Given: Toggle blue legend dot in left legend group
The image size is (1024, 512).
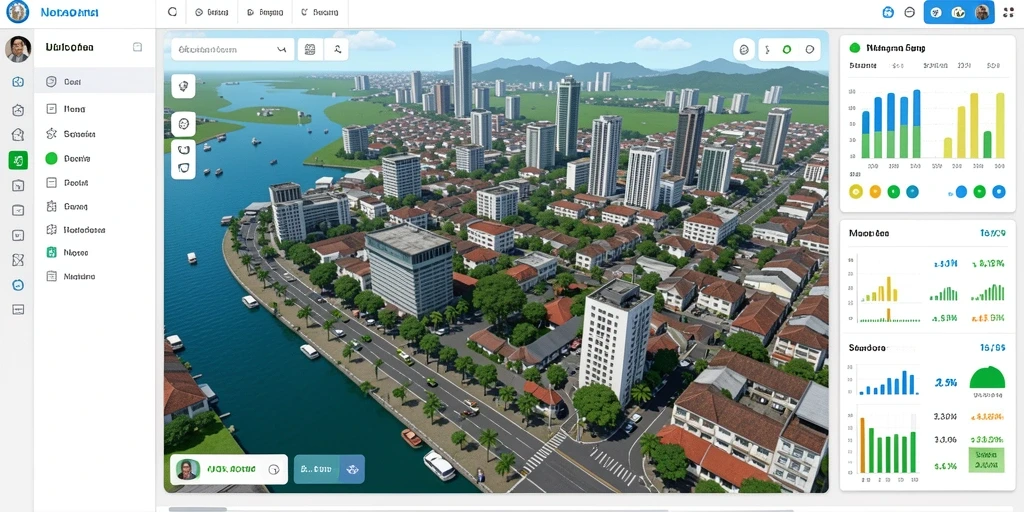Looking at the screenshot, I should [913, 191].
